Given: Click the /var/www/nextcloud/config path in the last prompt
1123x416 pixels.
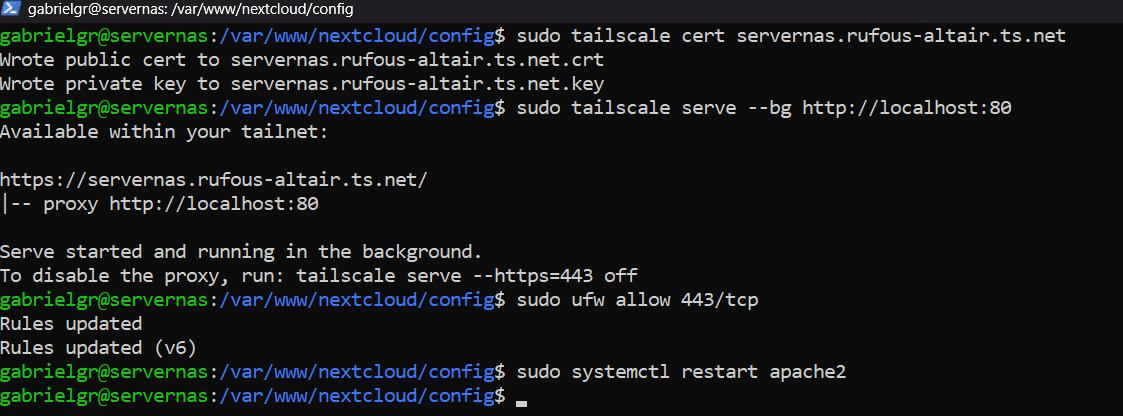Looking at the screenshot, I should tap(356, 396).
